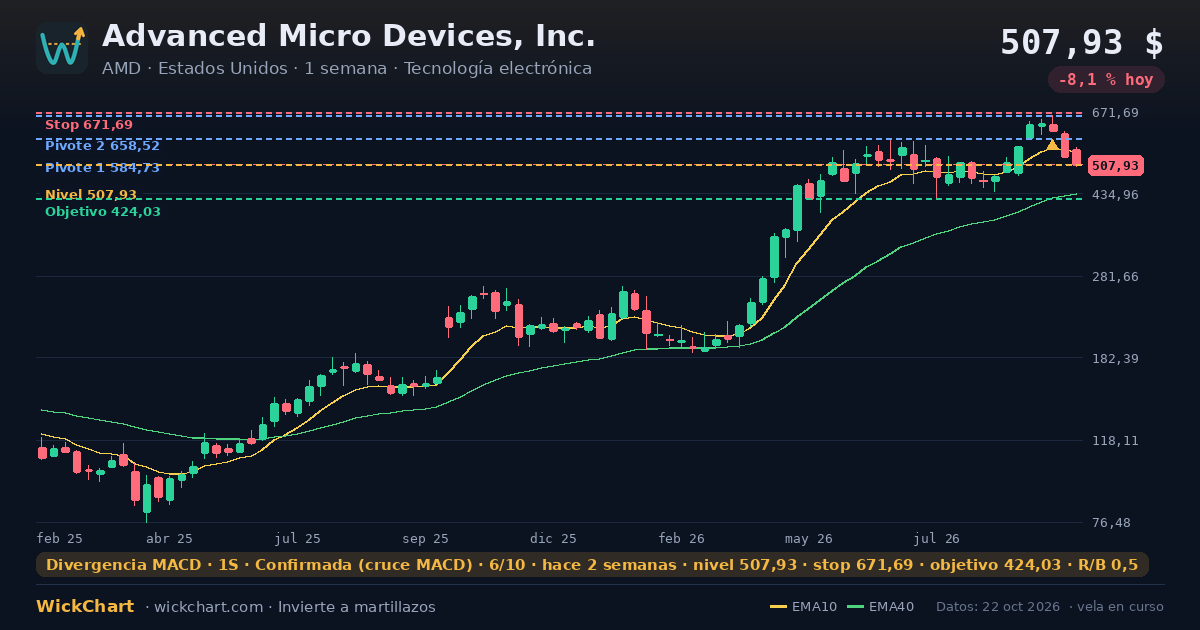The height and width of the screenshot is (630, 1200).
Task: Click the Pivote 1 584,73 label
Action: point(102,168)
